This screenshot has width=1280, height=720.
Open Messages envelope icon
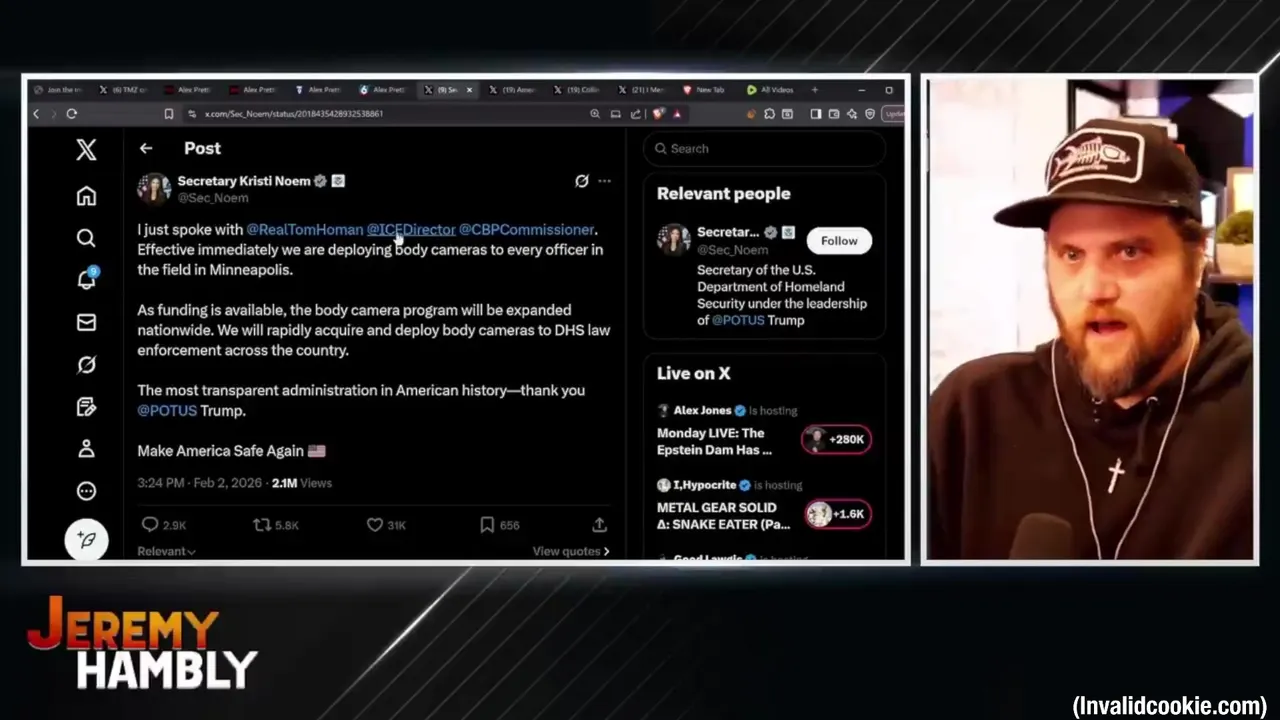click(86, 322)
